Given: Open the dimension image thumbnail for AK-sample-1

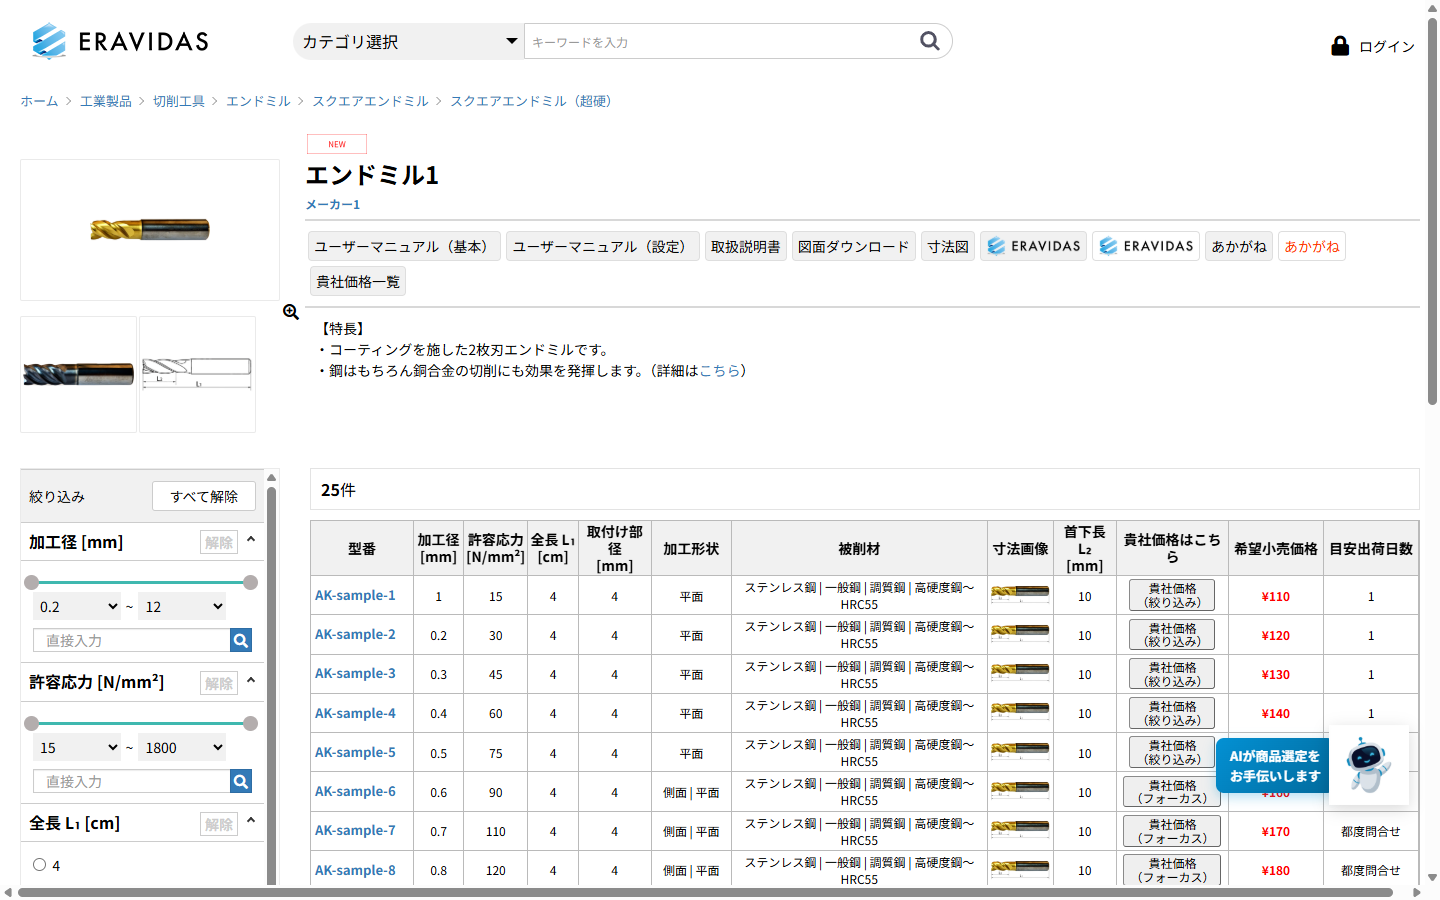Looking at the screenshot, I should 1019,594.
